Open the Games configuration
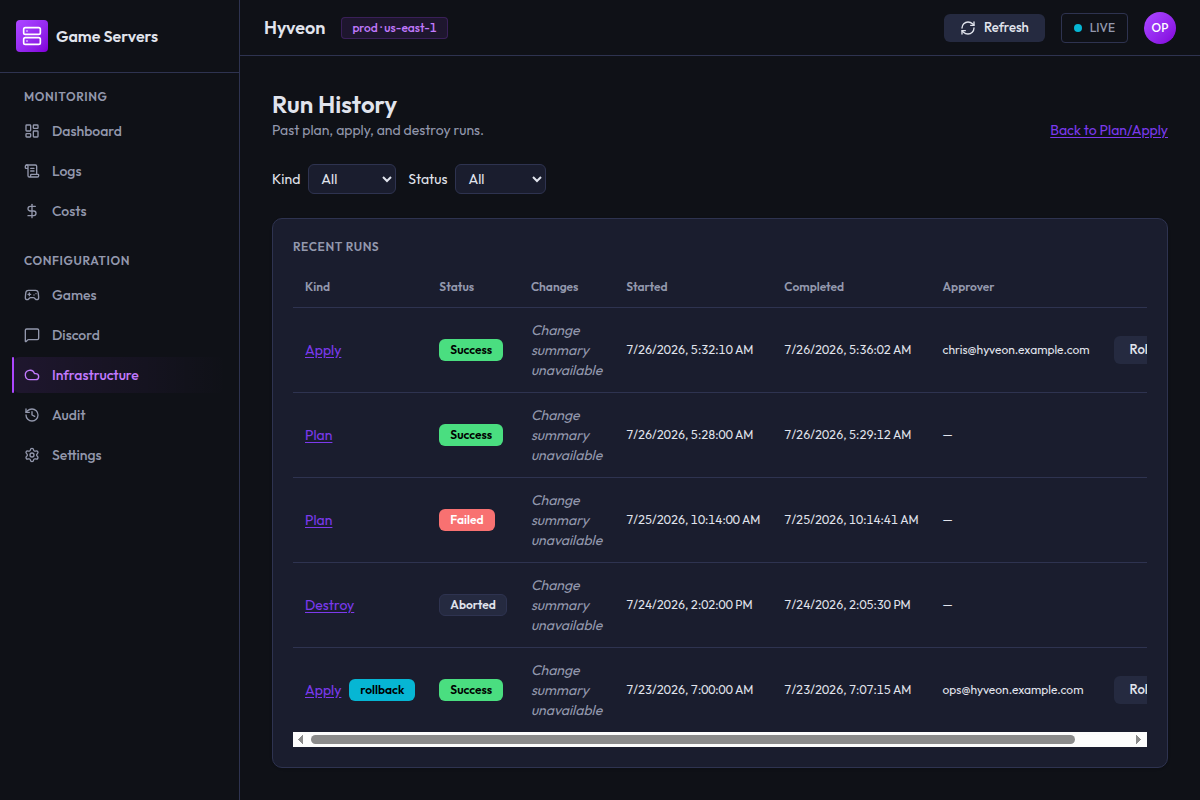1200x800 pixels. 119,295
